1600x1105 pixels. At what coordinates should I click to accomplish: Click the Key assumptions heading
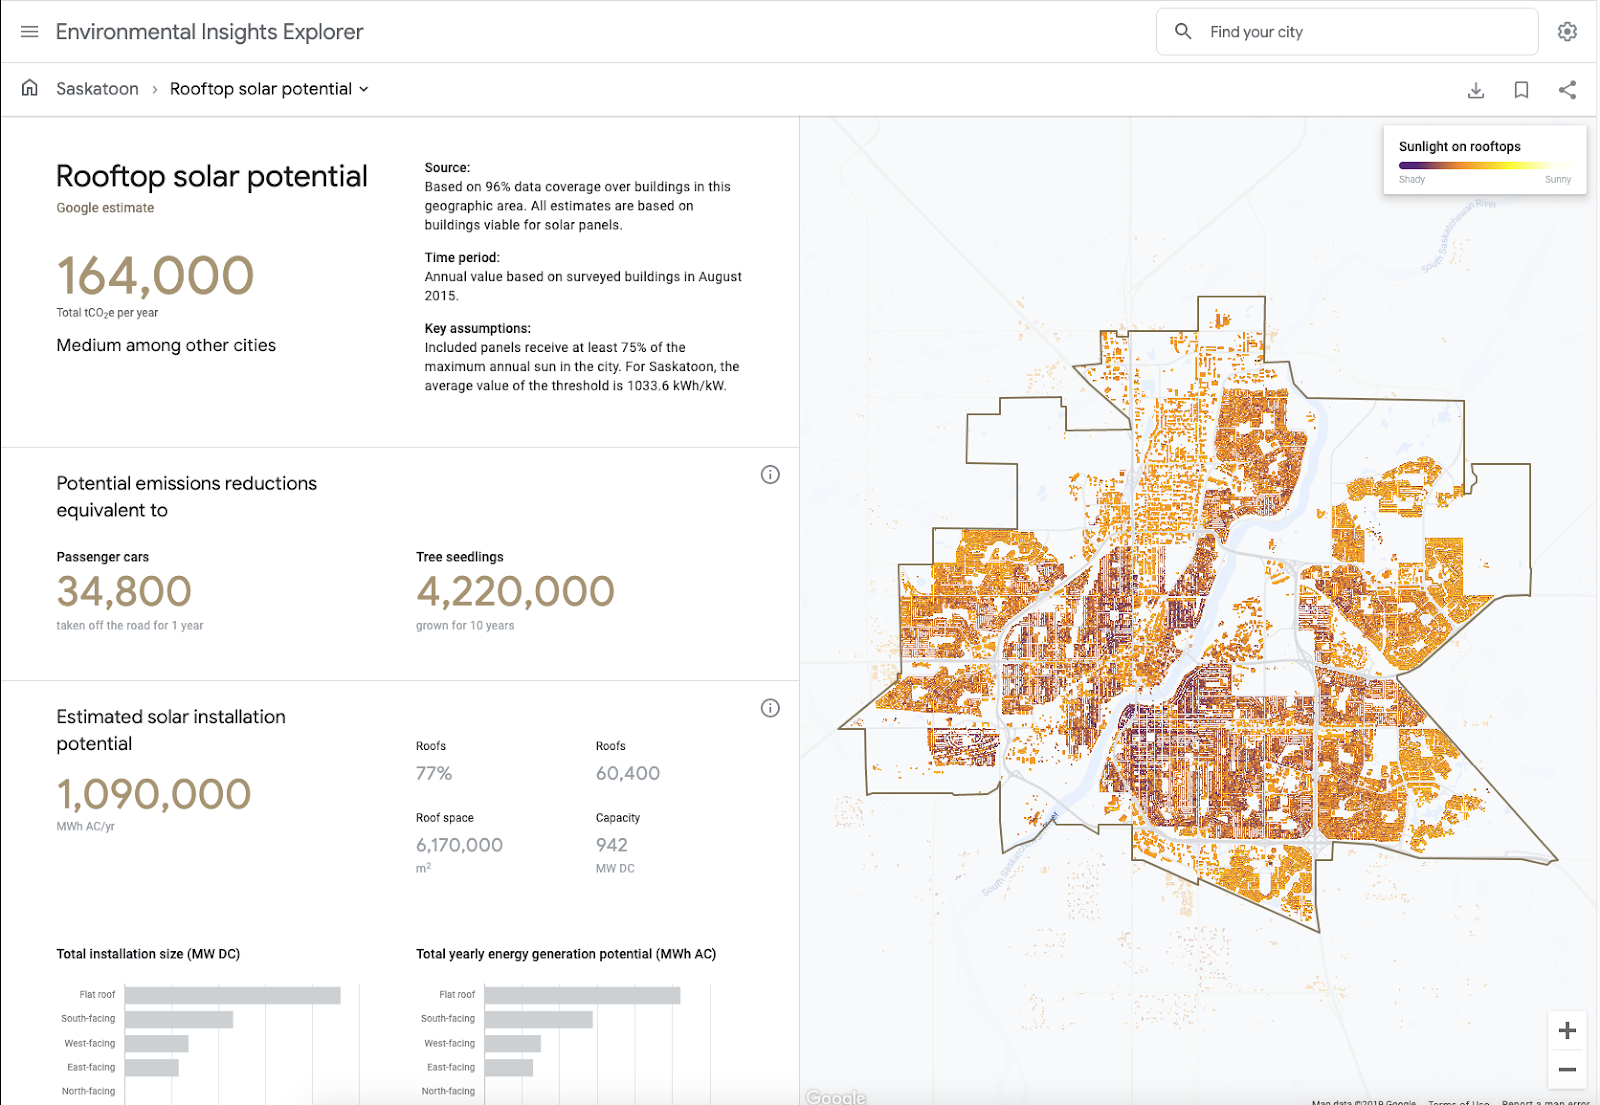point(477,328)
